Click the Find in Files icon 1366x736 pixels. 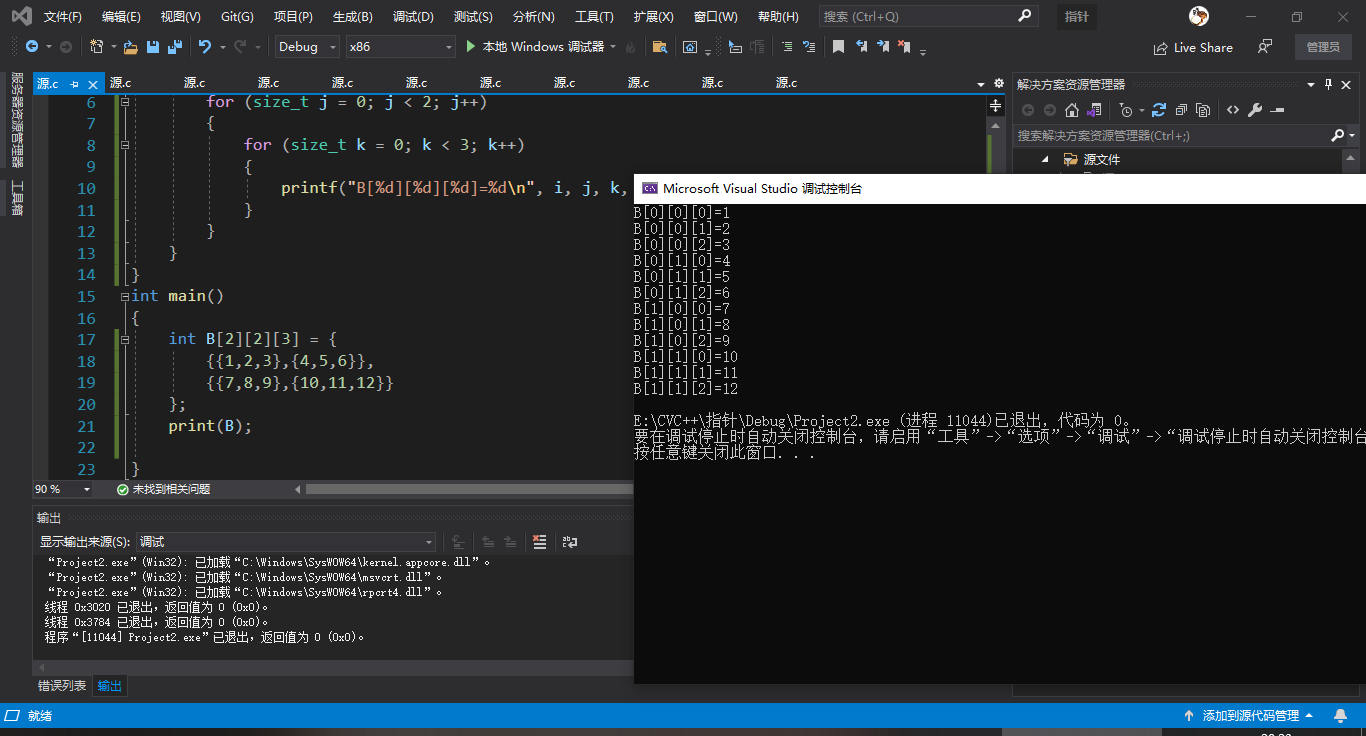tap(659, 47)
